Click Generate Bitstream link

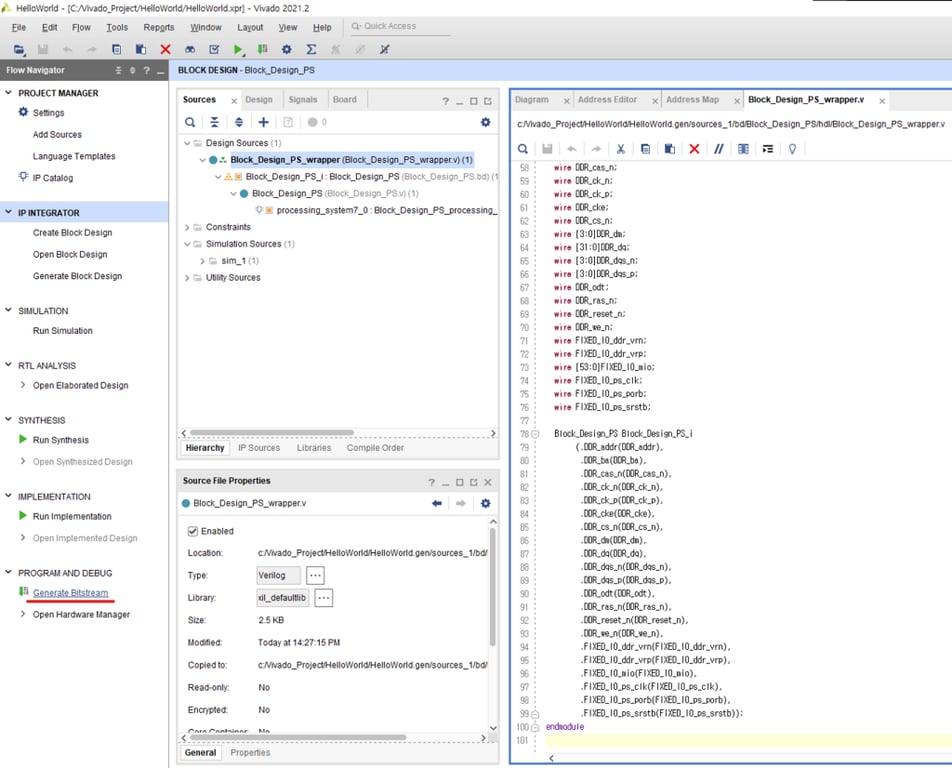coord(70,593)
